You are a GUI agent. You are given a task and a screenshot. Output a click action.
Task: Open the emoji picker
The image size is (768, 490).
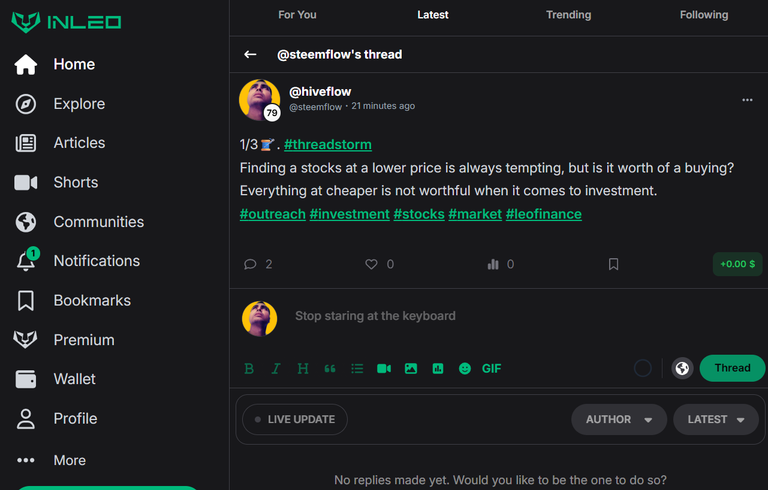[x=465, y=368]
